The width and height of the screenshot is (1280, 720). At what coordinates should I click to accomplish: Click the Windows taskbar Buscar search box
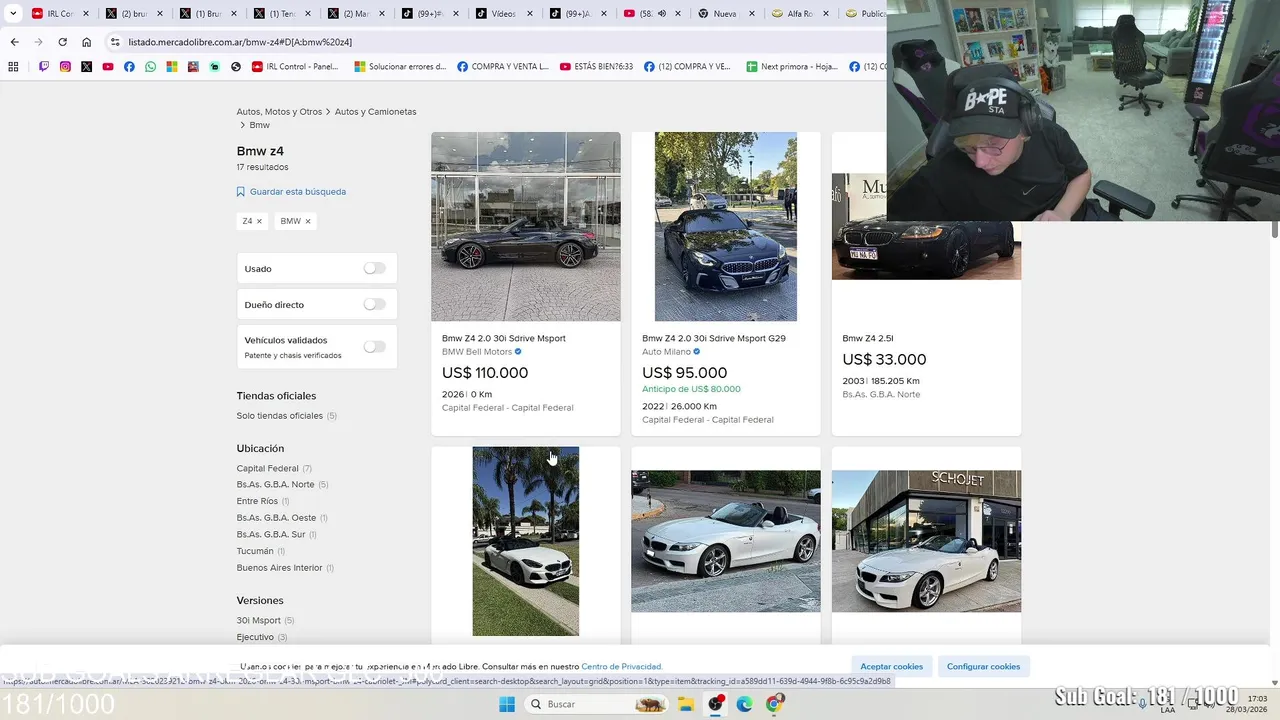596,704
